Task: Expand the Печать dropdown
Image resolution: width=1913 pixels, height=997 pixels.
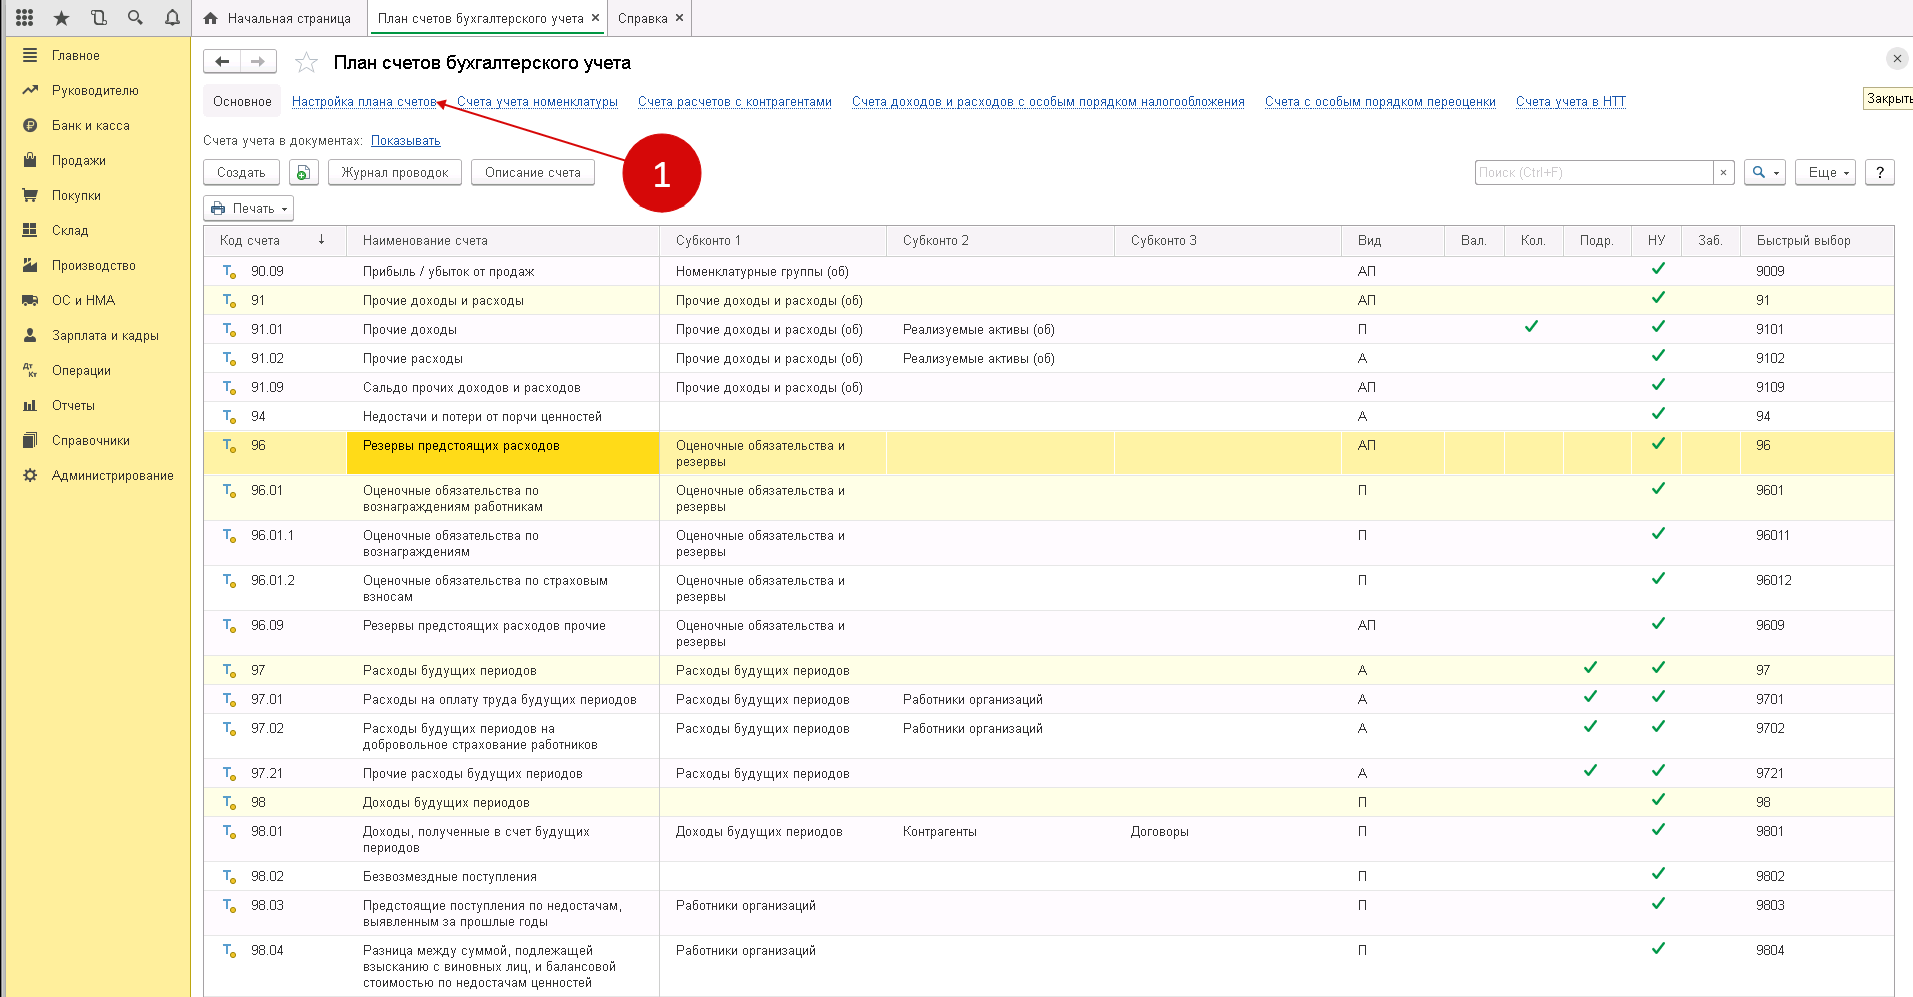Action: click(248, 208)
